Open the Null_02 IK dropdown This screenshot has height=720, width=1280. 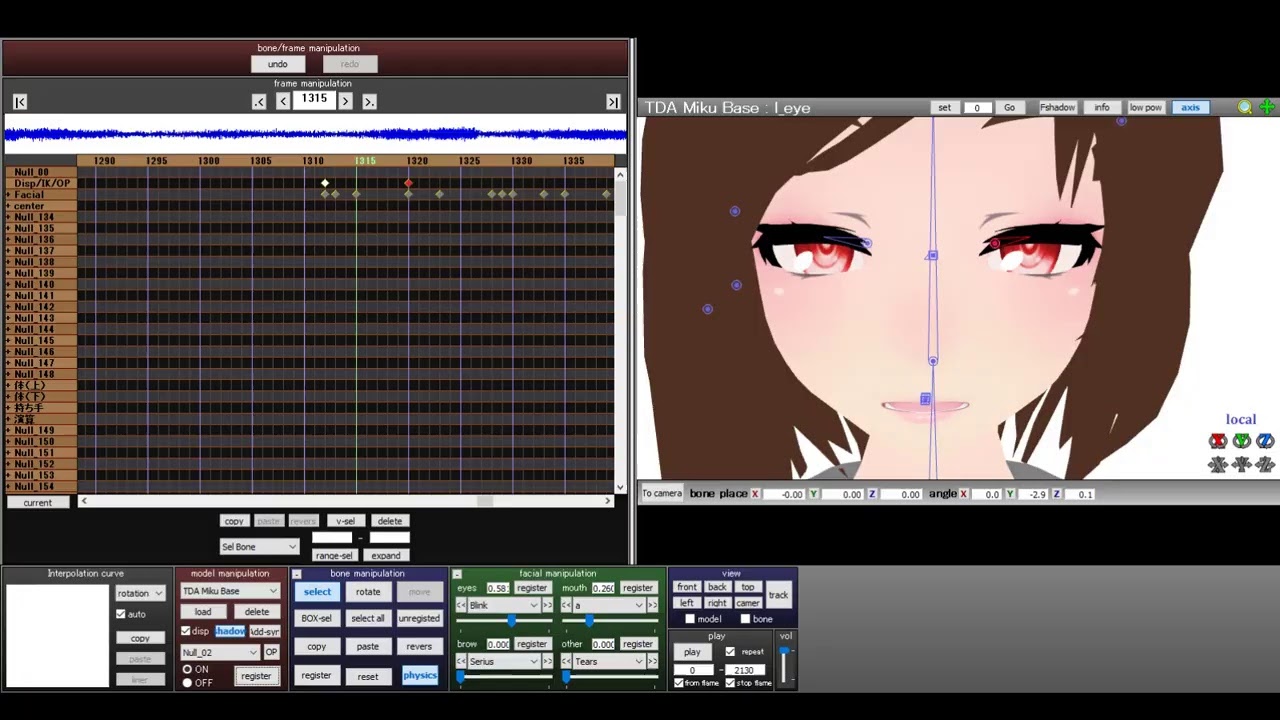click(x=219, y=652)
